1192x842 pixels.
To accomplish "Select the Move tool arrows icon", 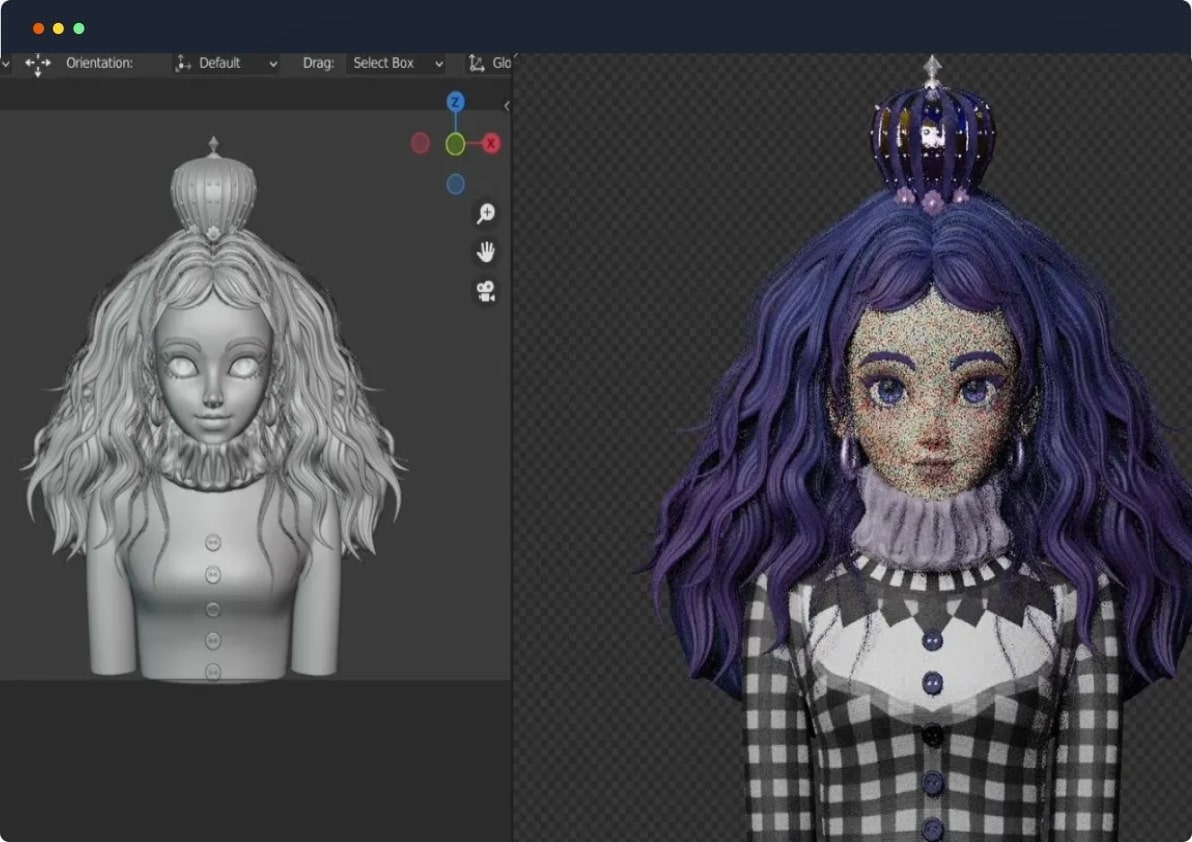I will [x=37, y=64].
